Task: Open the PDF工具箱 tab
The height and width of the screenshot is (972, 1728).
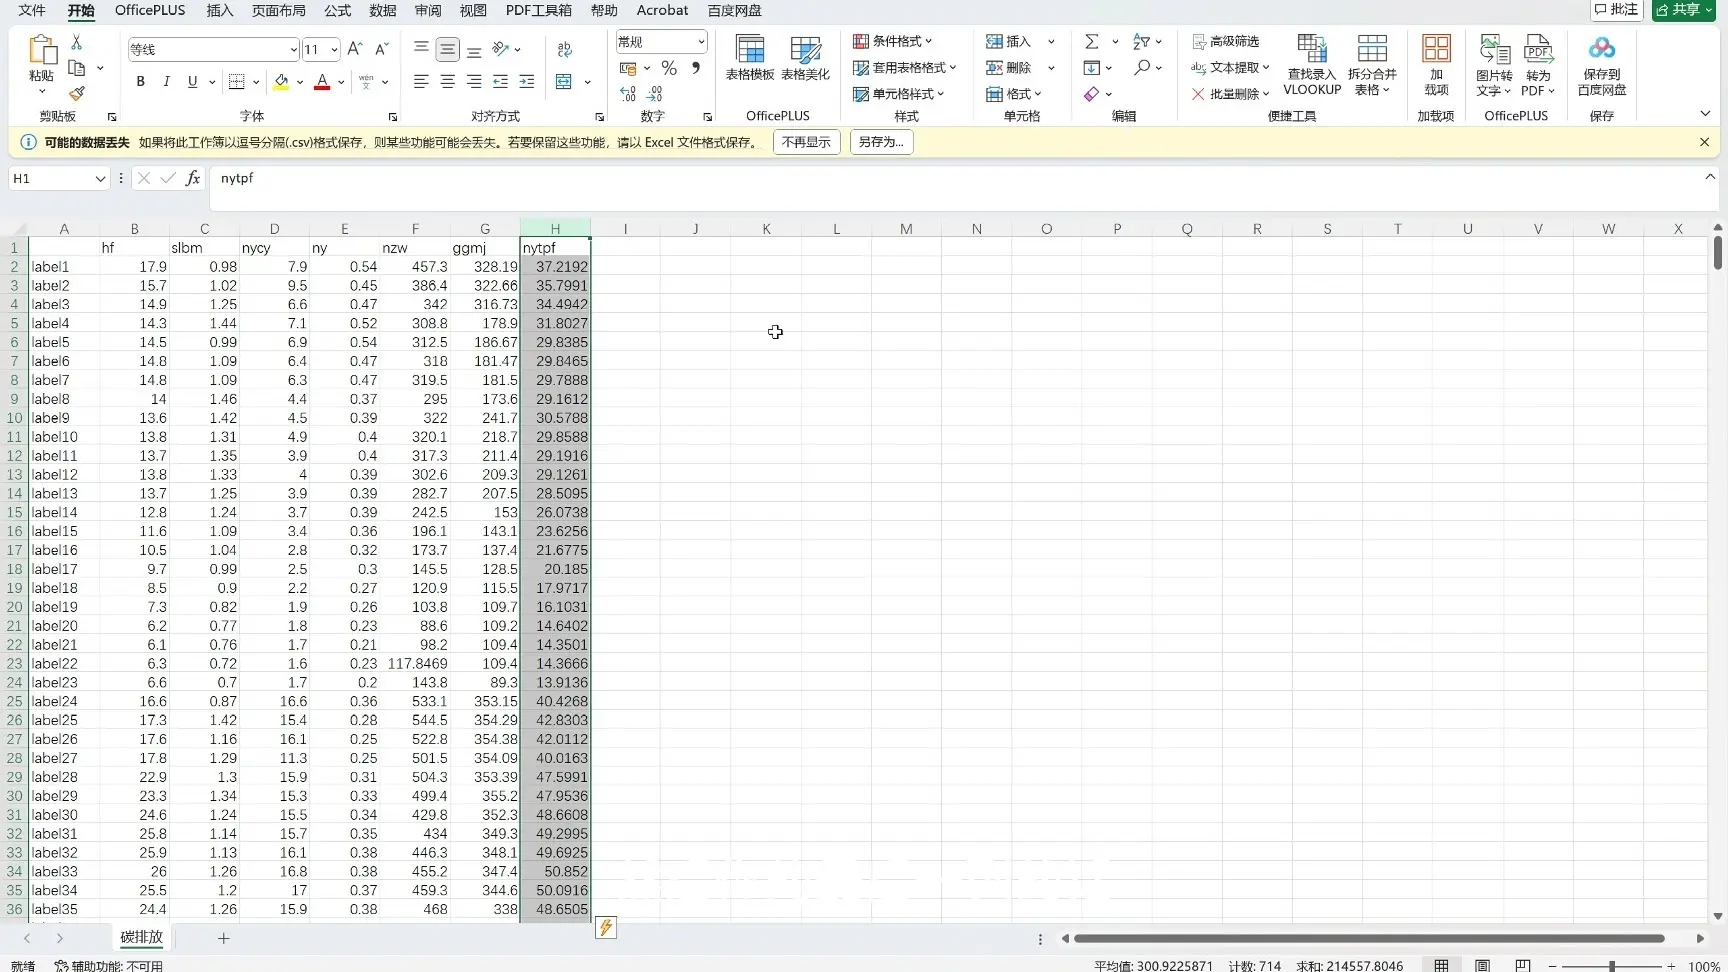Action: coord(539,10)
